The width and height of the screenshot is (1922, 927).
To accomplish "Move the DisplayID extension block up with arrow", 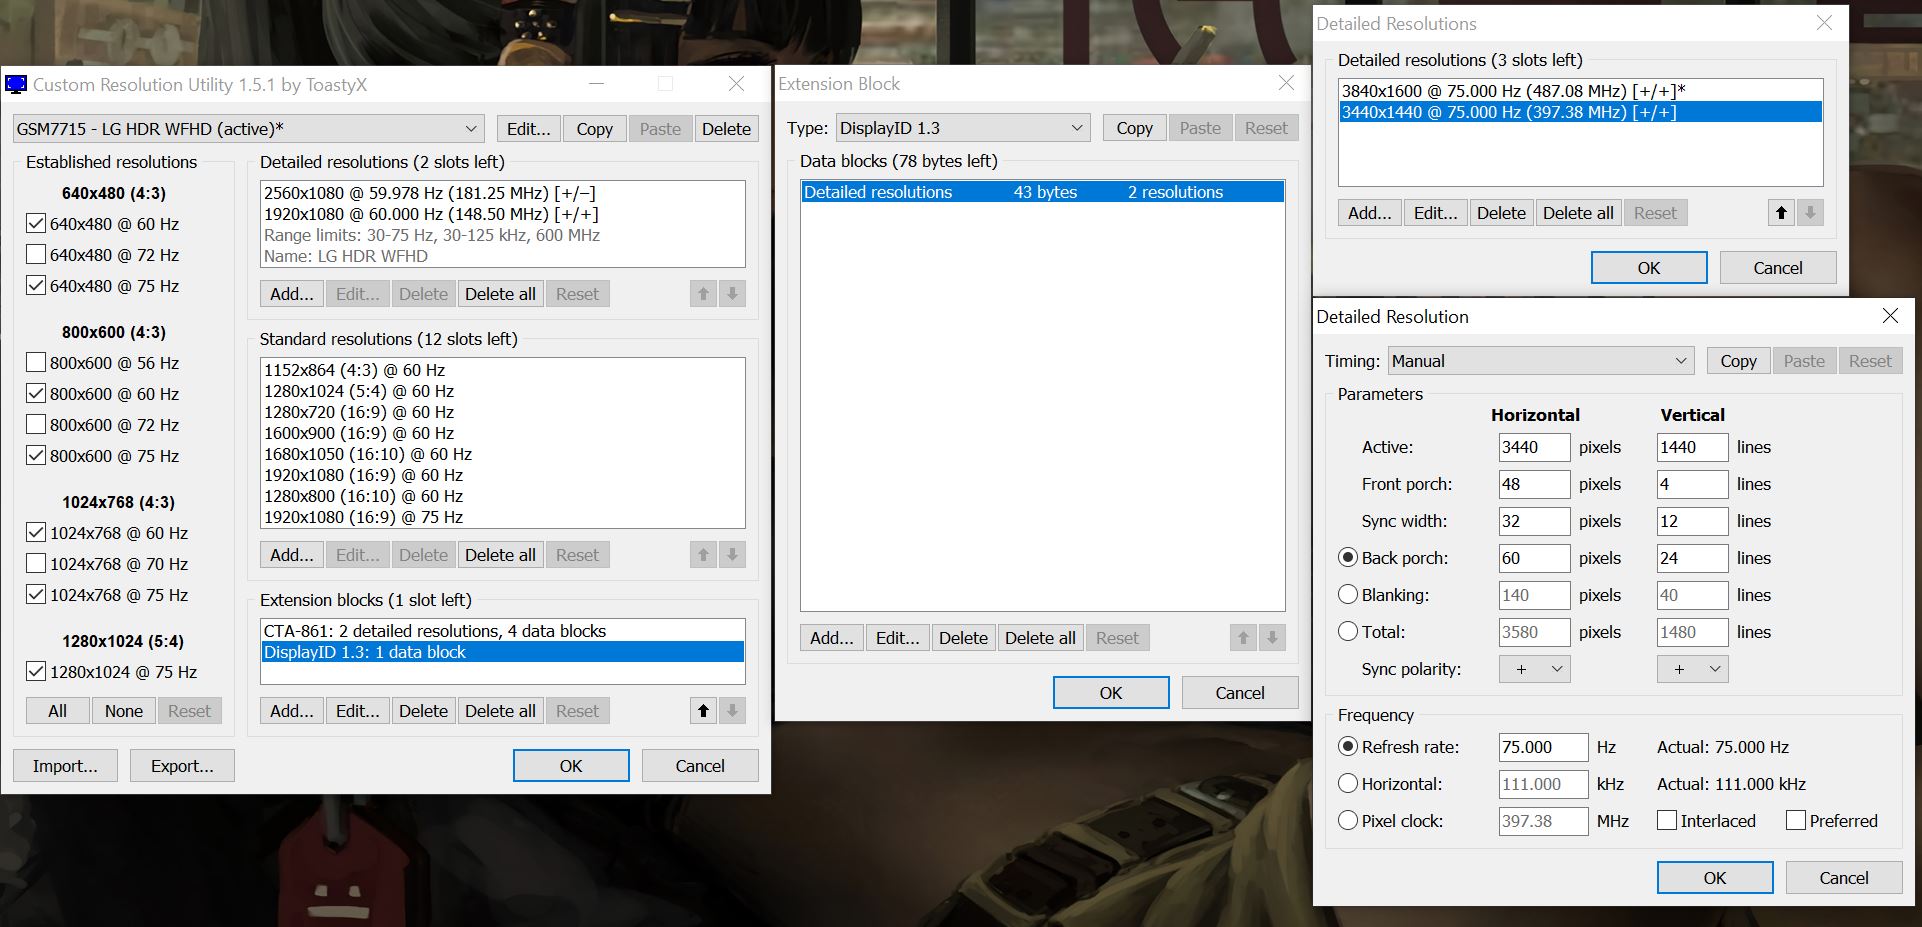I will pyautogui.click(x=703, y=711).
